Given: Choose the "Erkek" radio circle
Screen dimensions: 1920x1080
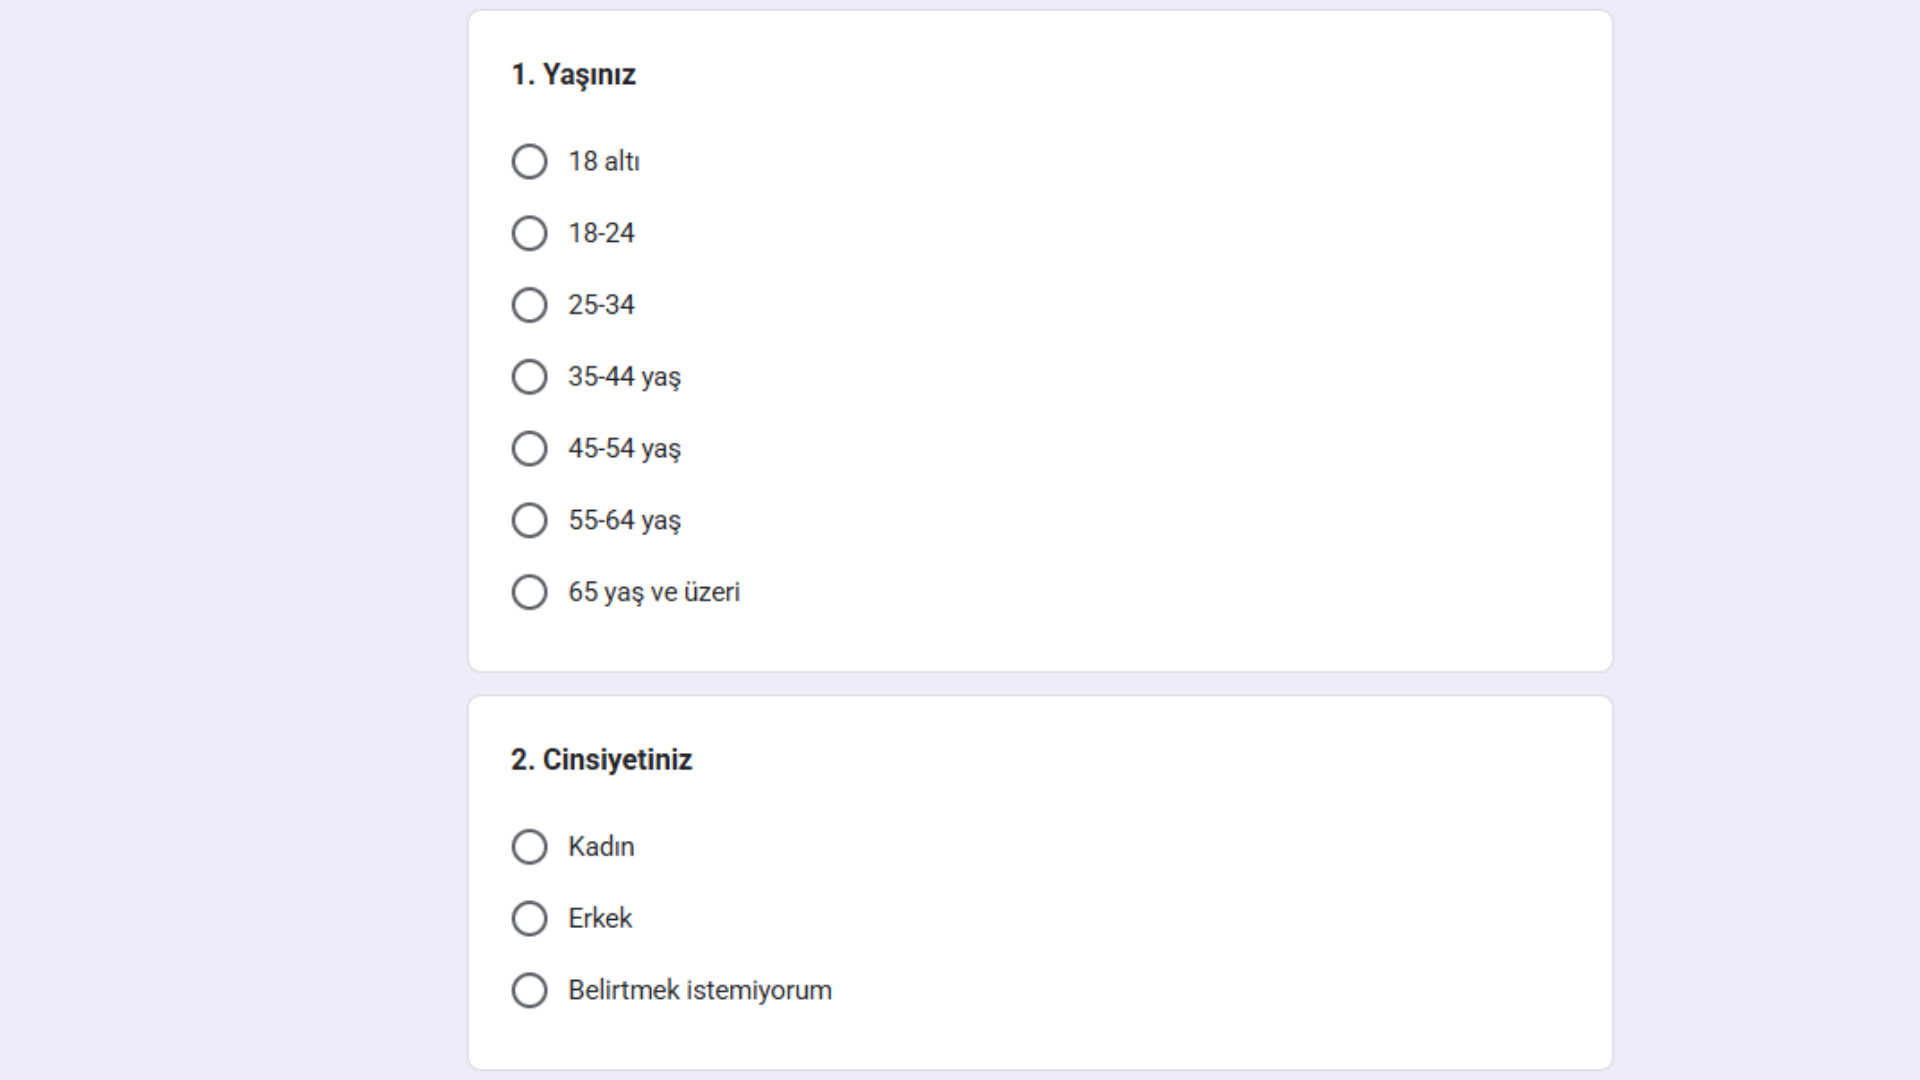Looking at the screenshot, I should pos(529,919).
